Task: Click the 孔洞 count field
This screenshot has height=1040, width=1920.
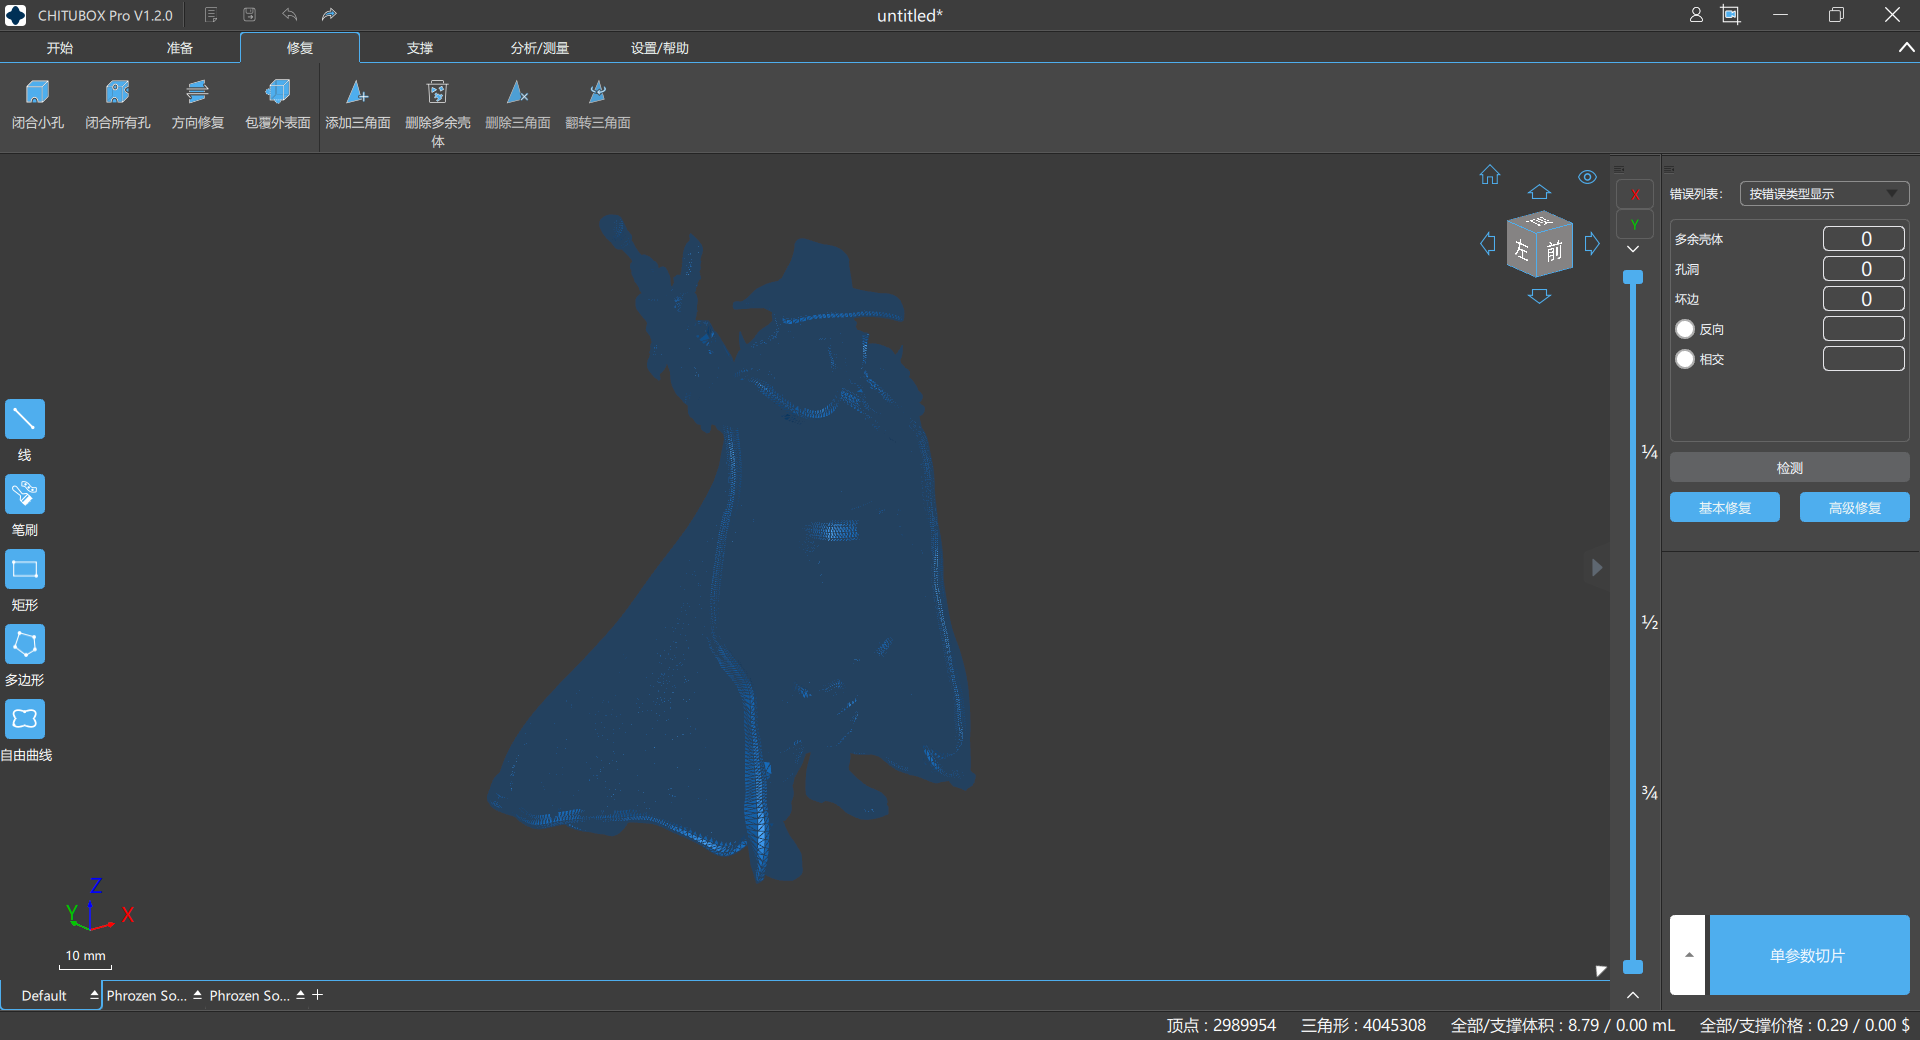Action: pyautogui.click(x=1864, y=269)
